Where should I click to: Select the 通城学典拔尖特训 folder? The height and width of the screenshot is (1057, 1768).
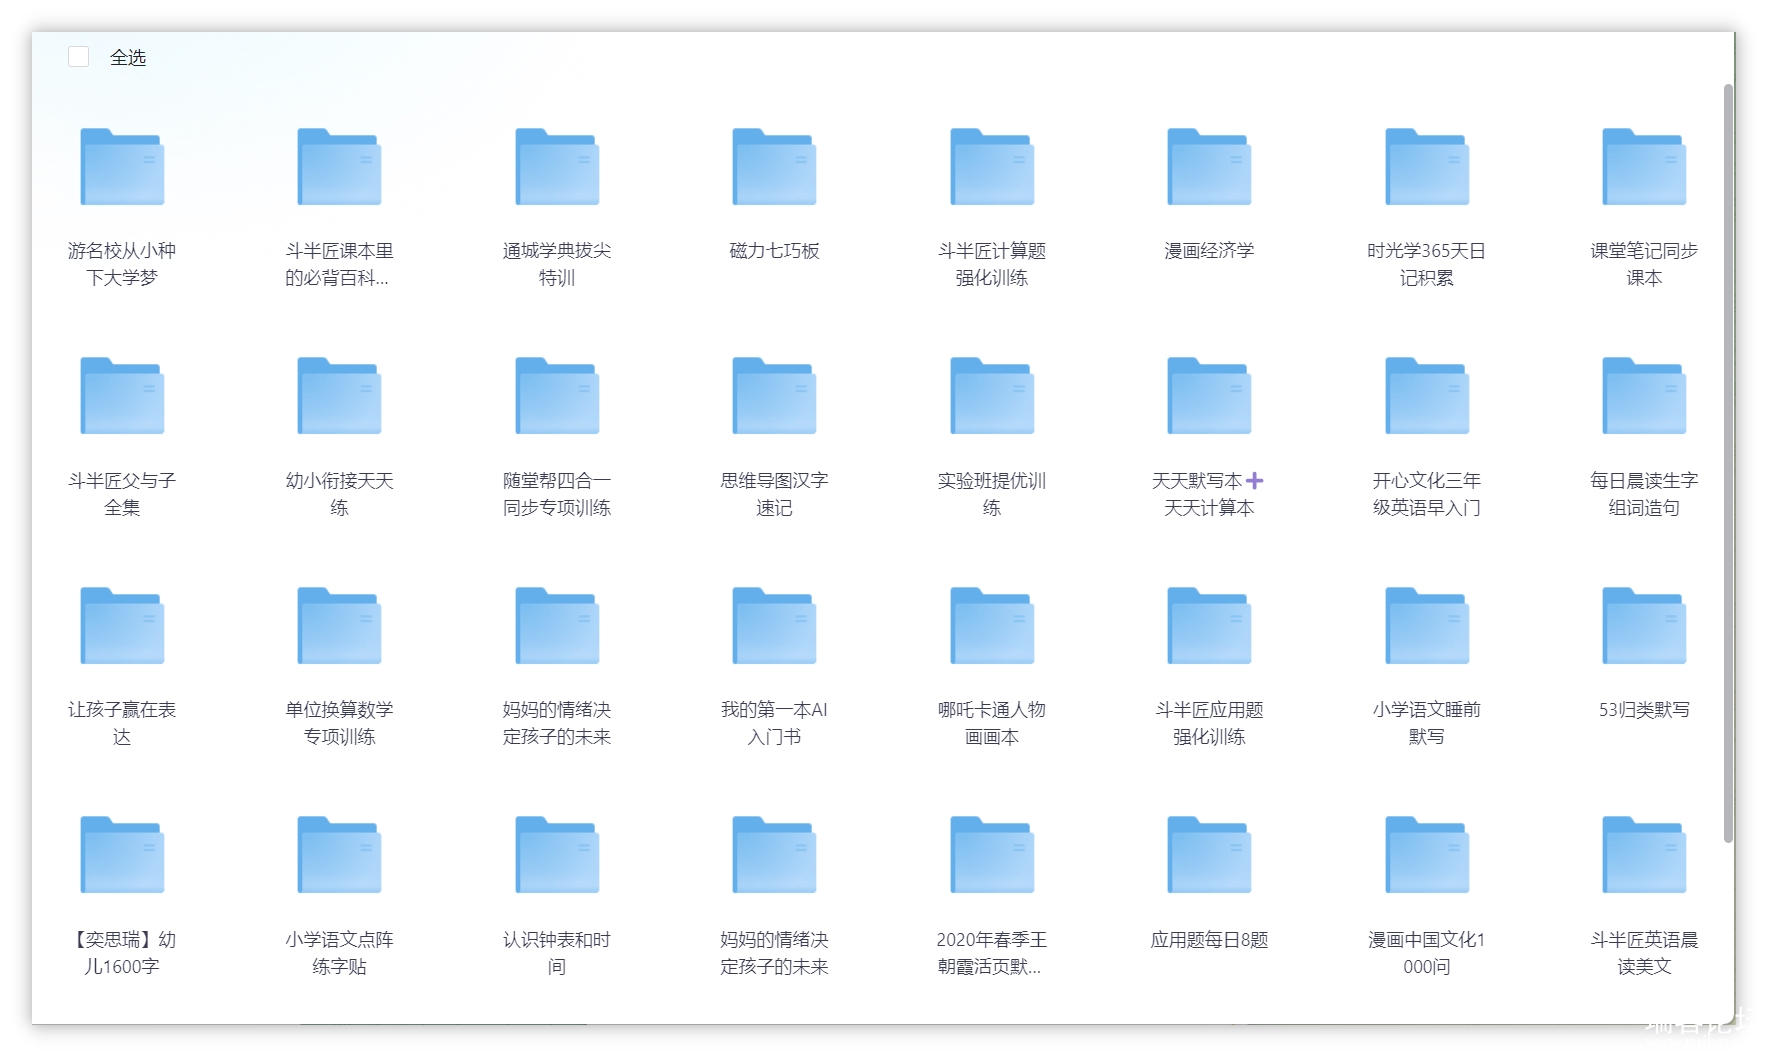[557, 167]
